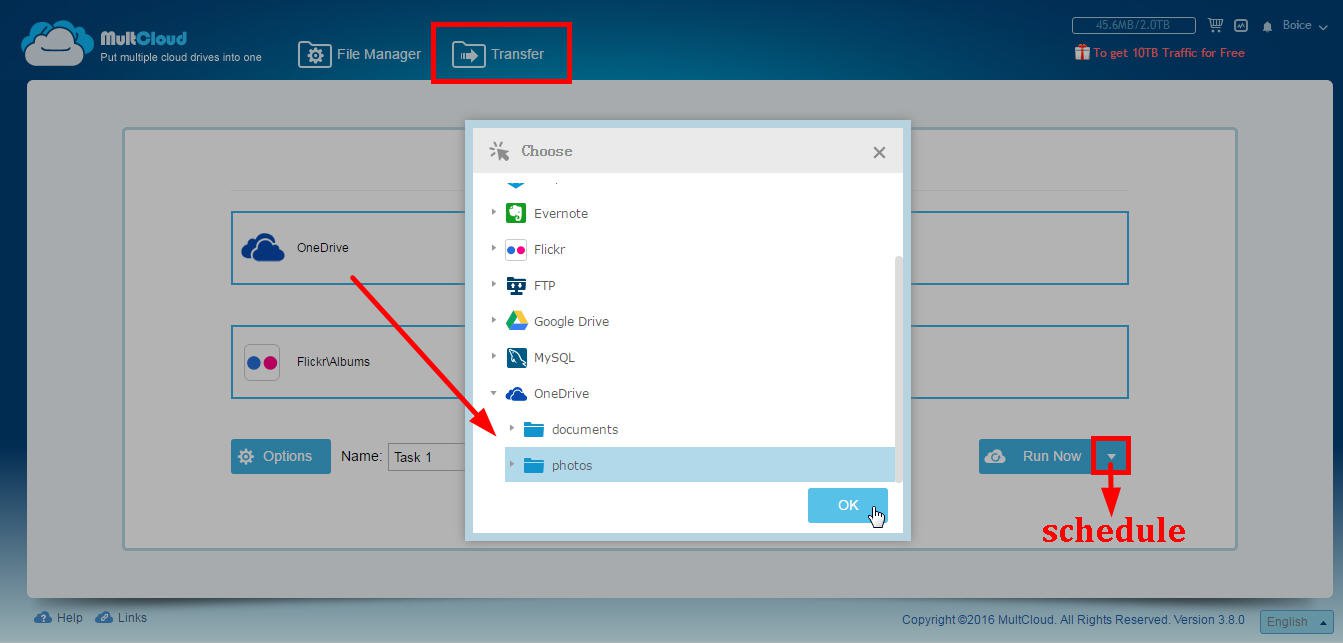Expand the Google Drive tree node
The height and width of the screenshot is (643, 1343).
point(494,321)
